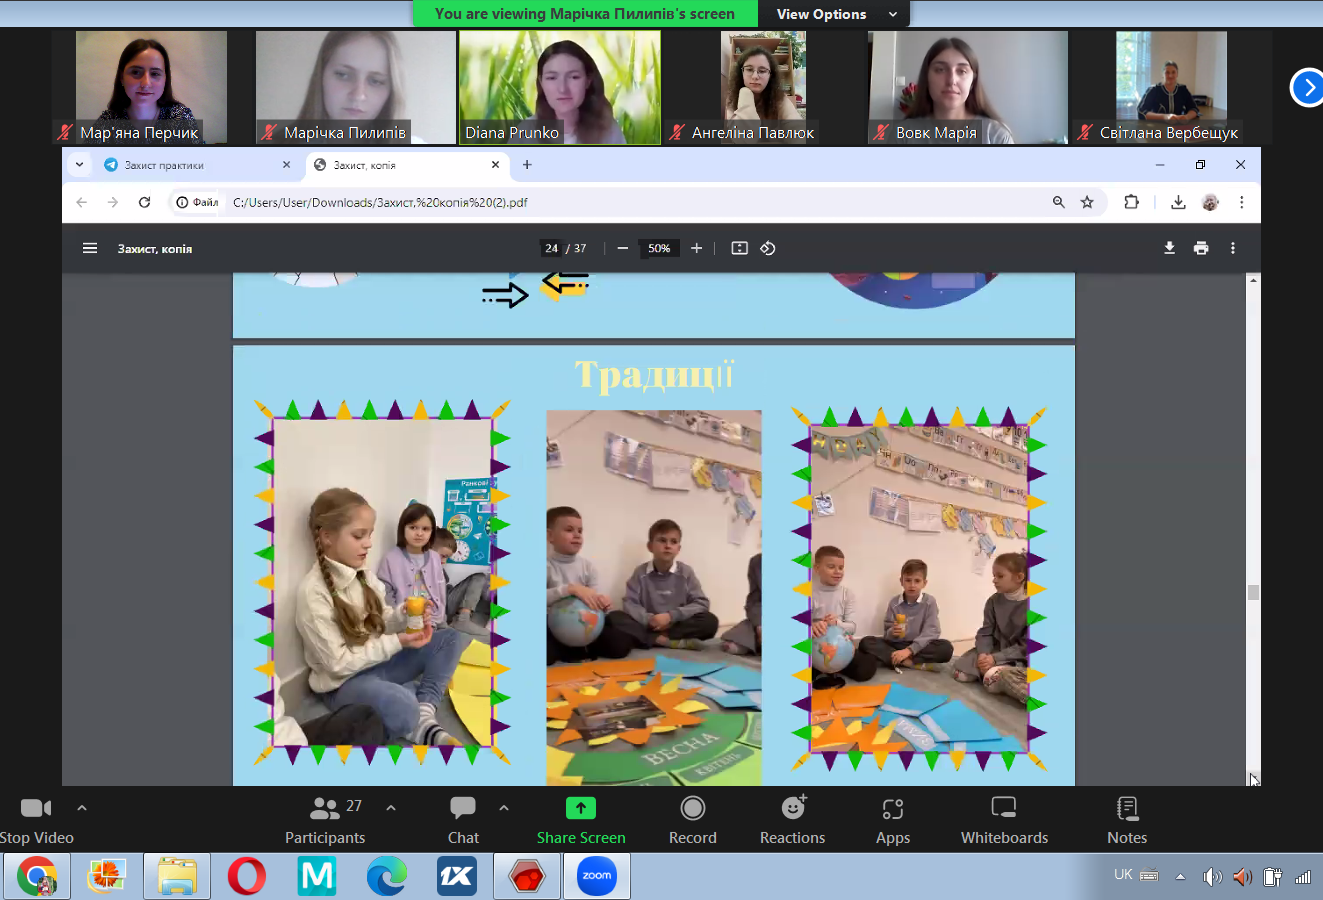The width and height of the screenshot is (1323, 900).
Task: Bookmark this page with the star icon
Action: (x=1087, y=202)
